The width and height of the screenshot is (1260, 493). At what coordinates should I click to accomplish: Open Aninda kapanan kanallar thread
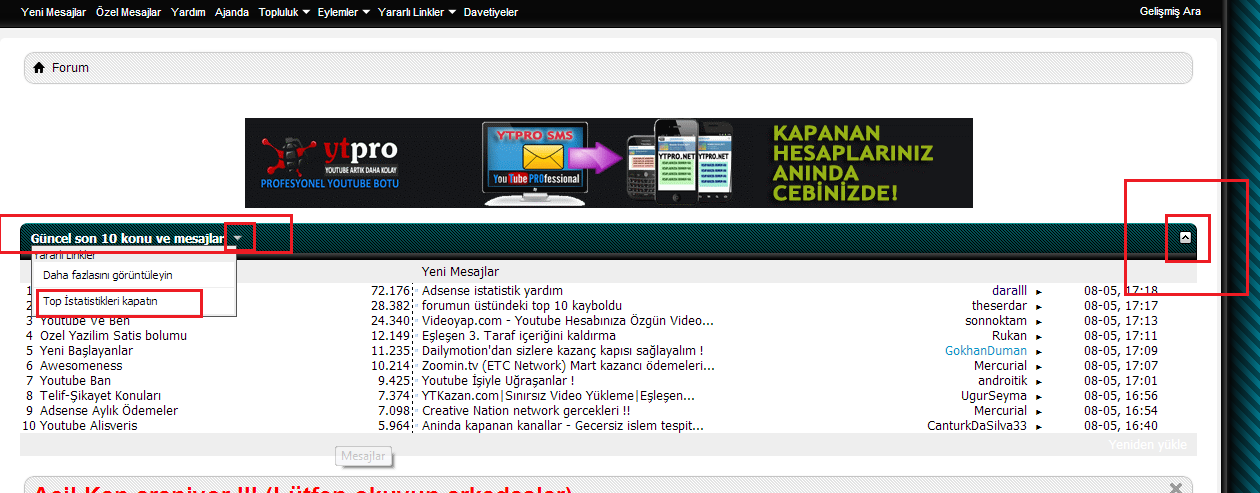[x=563, y=426]
